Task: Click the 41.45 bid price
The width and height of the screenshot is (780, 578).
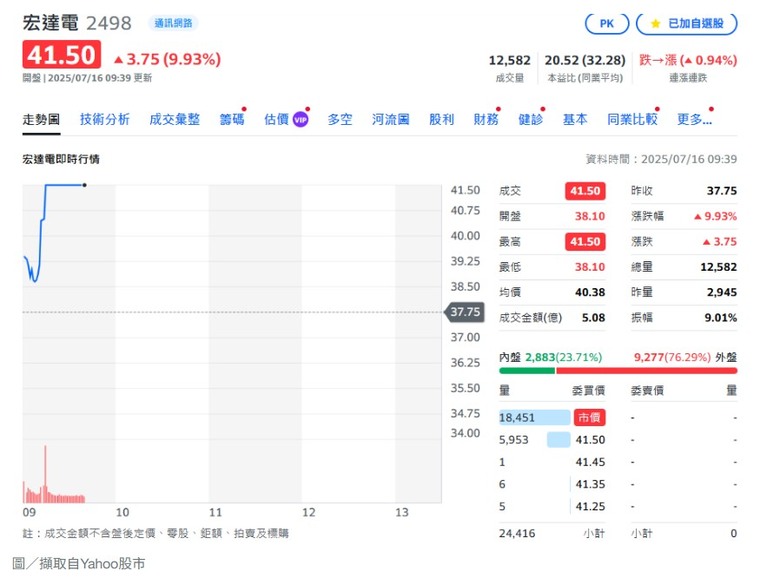Action: [x=590, y=462]
